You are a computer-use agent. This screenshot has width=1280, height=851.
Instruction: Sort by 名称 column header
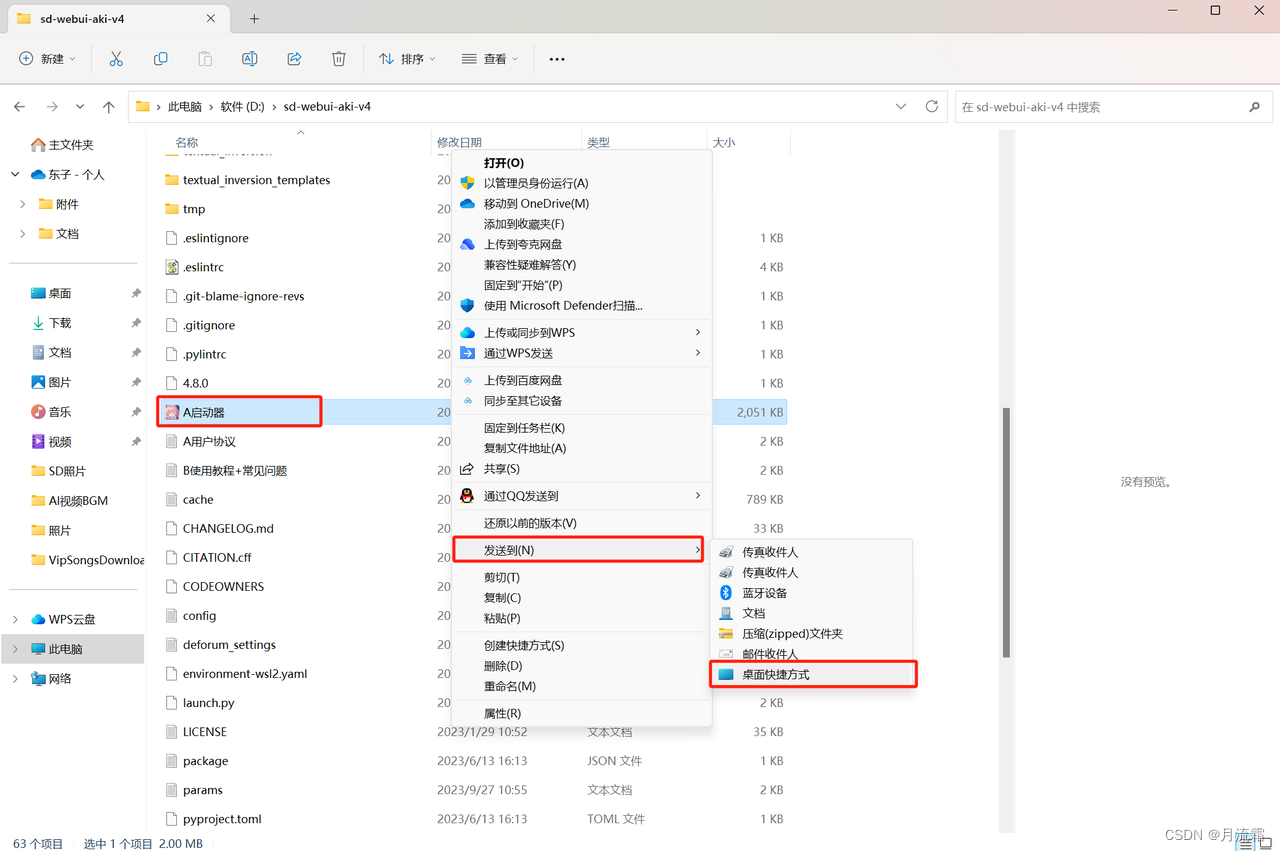pyautogui.click(x=187, y=143)
